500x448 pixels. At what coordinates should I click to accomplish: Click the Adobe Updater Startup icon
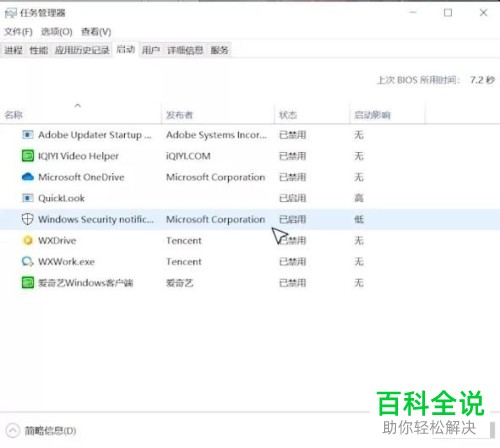click(27, 135)
